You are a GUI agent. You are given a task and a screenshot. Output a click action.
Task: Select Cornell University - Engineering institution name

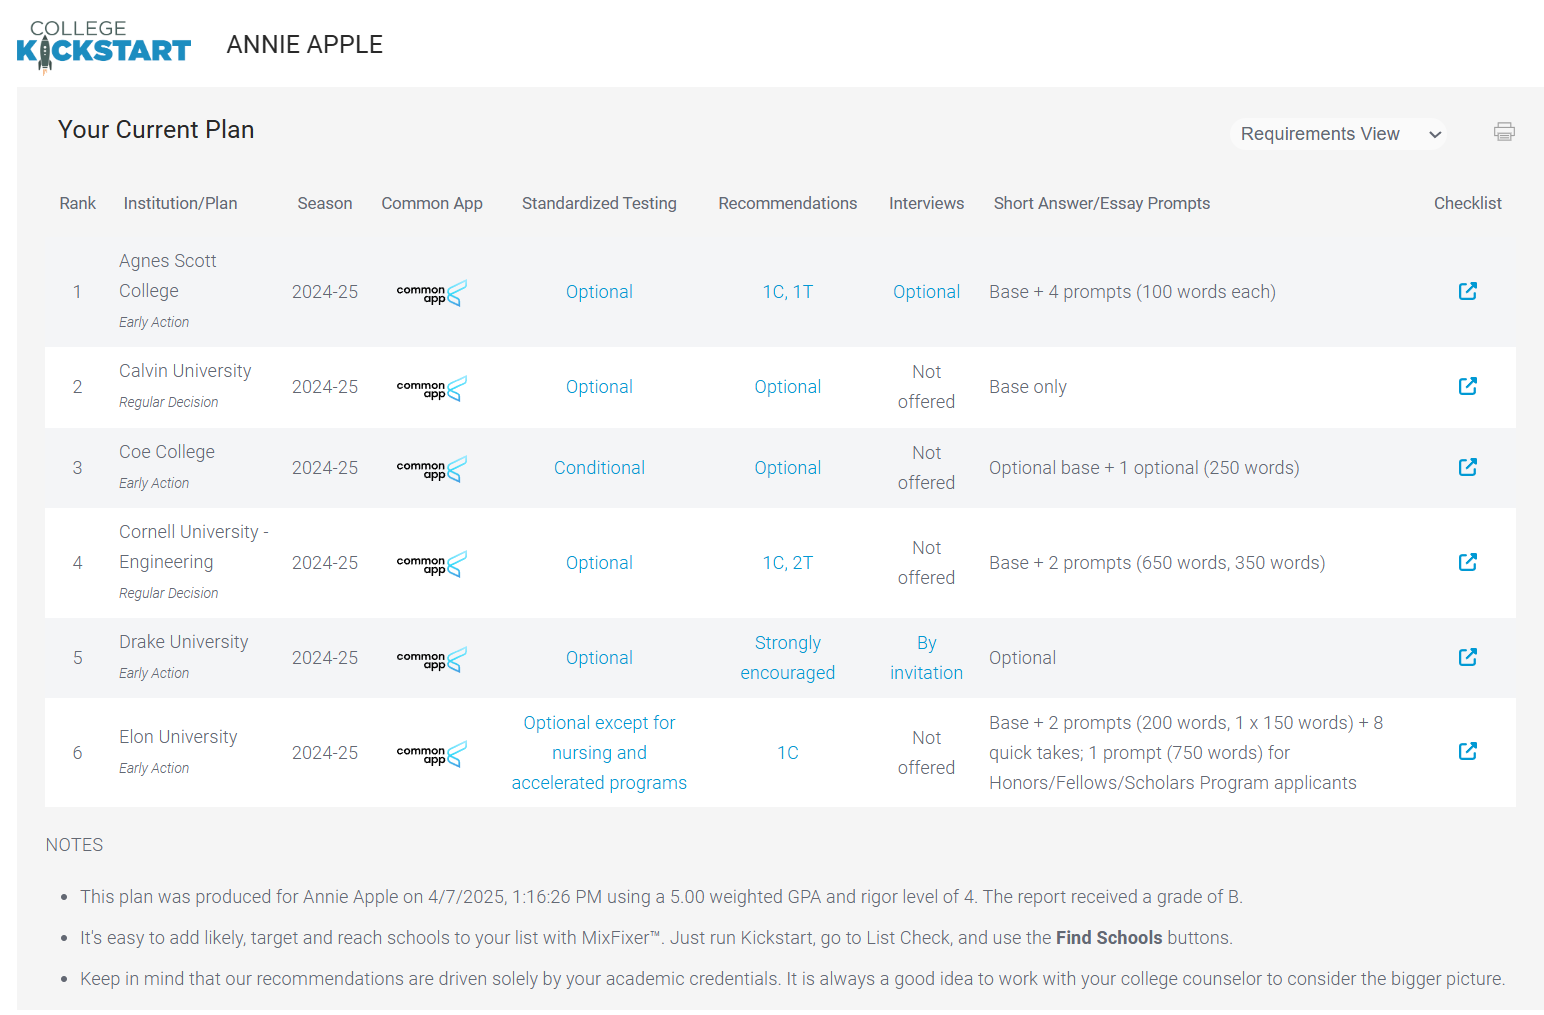(194, 547)
